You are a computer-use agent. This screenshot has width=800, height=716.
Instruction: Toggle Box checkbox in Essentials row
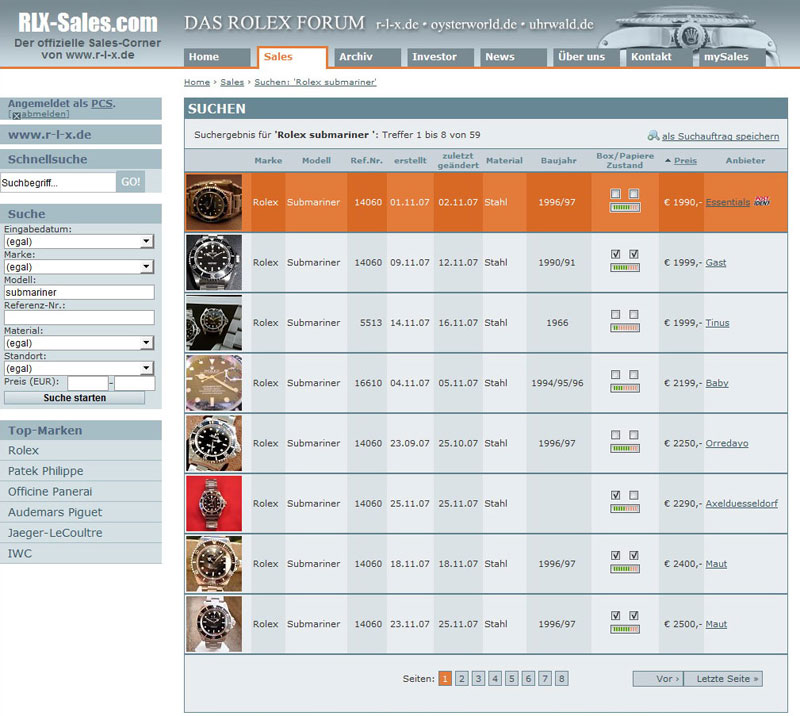point(616,194)
